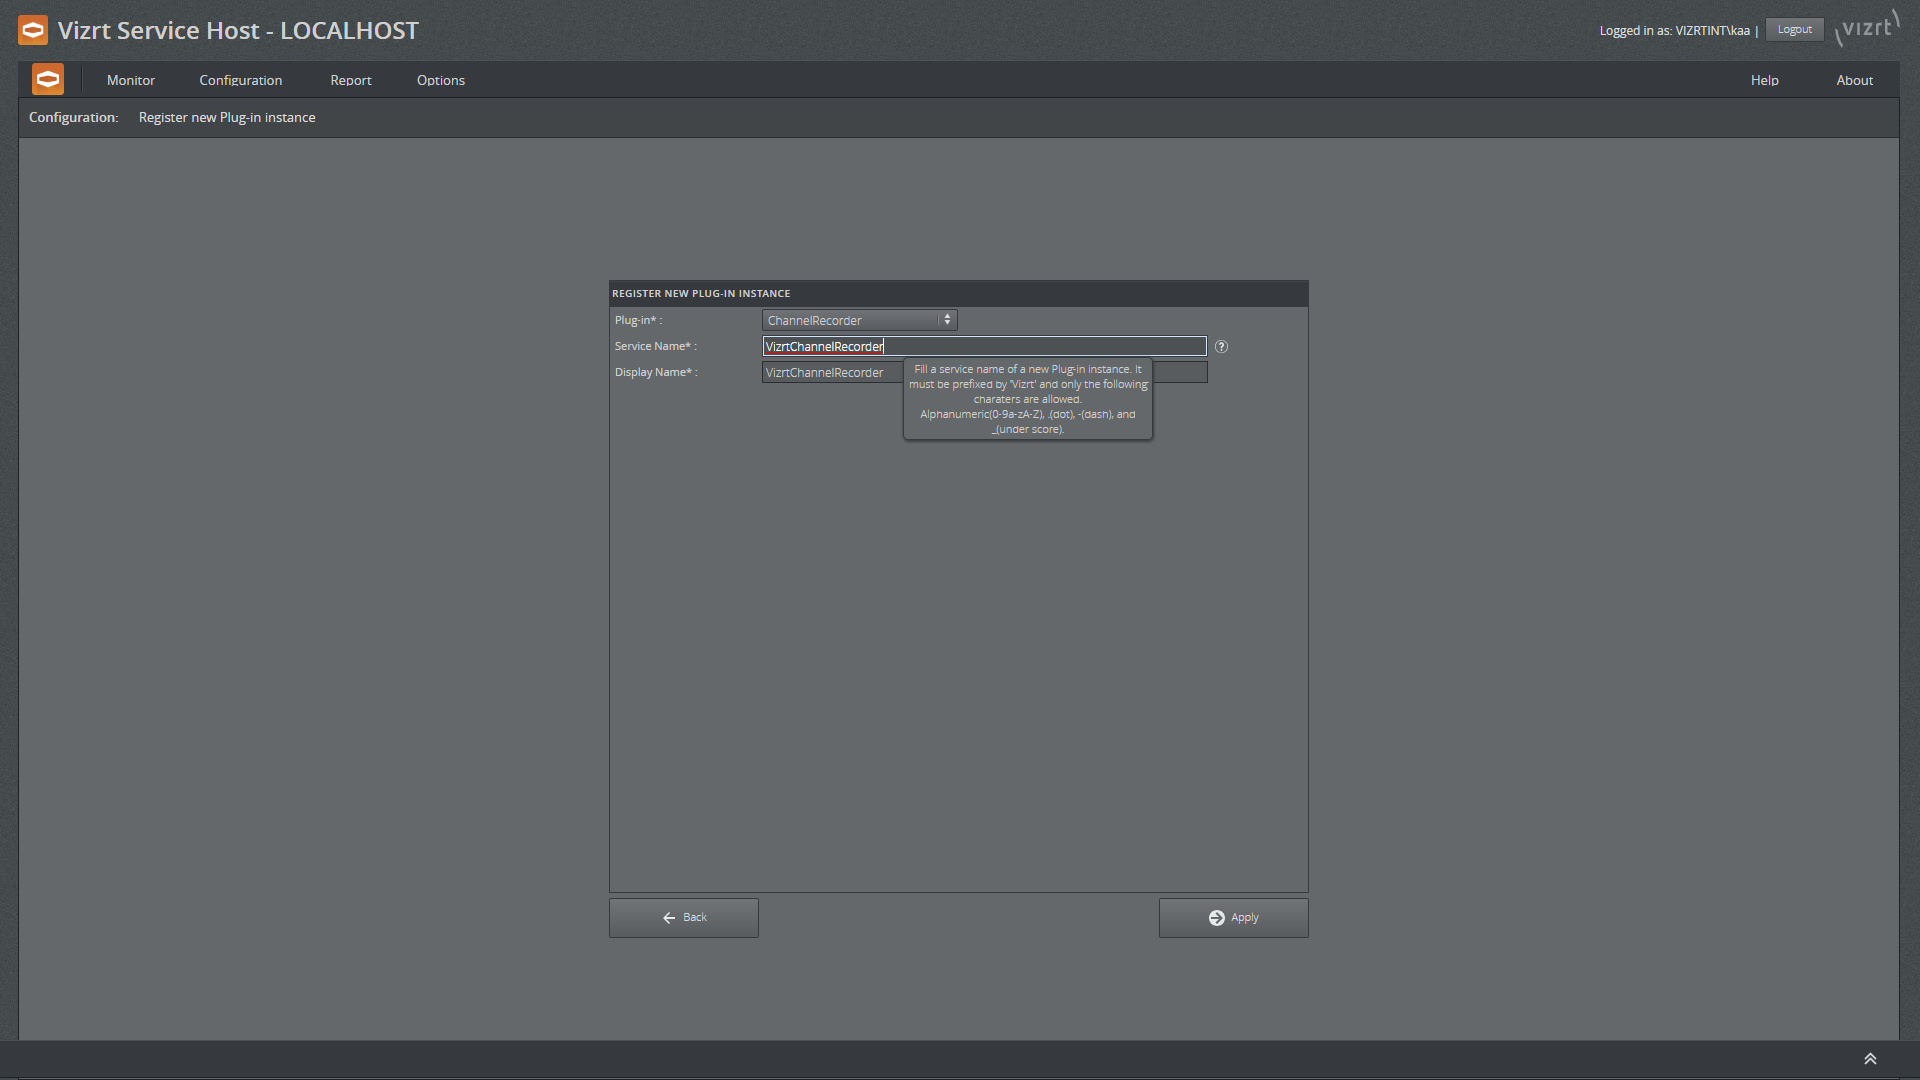Open the Configuration menu
This screenshot has height=1080, width=1920.
[x=240, y=80]
